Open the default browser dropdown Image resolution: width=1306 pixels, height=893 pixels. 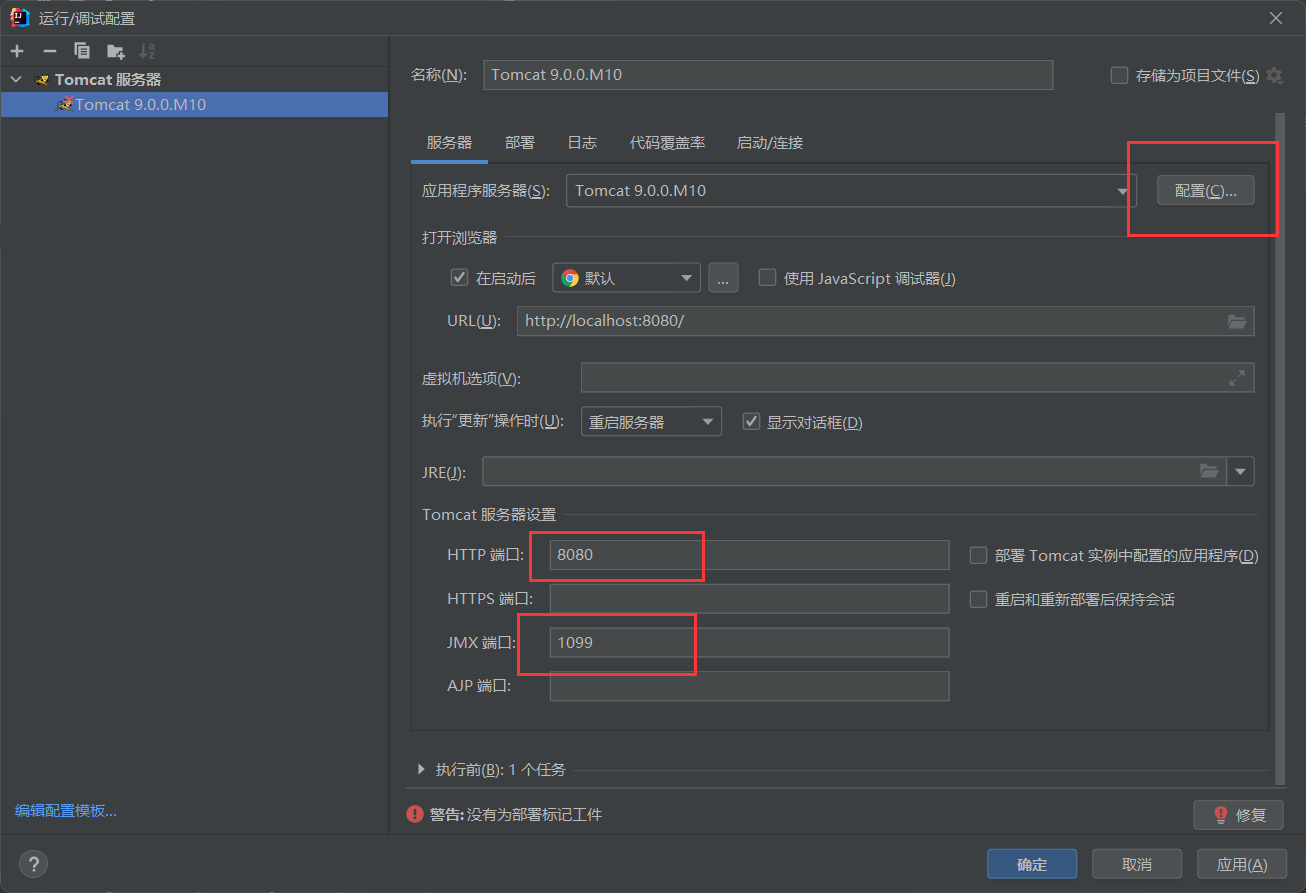pyautogui.click(x=626, y=278)
